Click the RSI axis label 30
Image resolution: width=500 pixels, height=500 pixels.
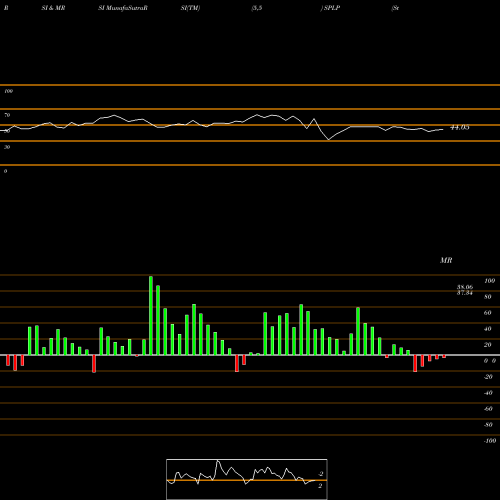[7, 147]
